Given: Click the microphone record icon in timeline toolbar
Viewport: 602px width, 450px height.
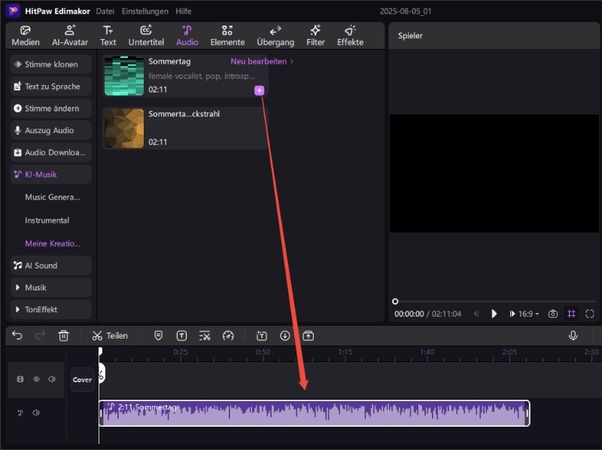Looking at the screenshot, I should tap(573, 336).
